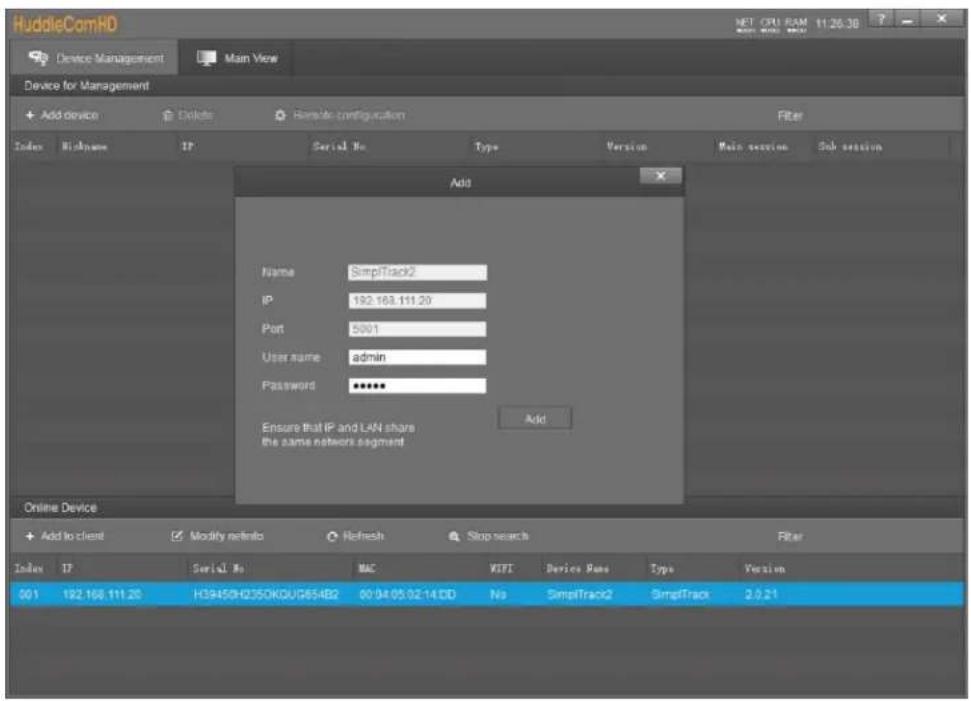The image size is (971, 701).
Task: Switch to the Main View tab
Action: coord(237,58)
